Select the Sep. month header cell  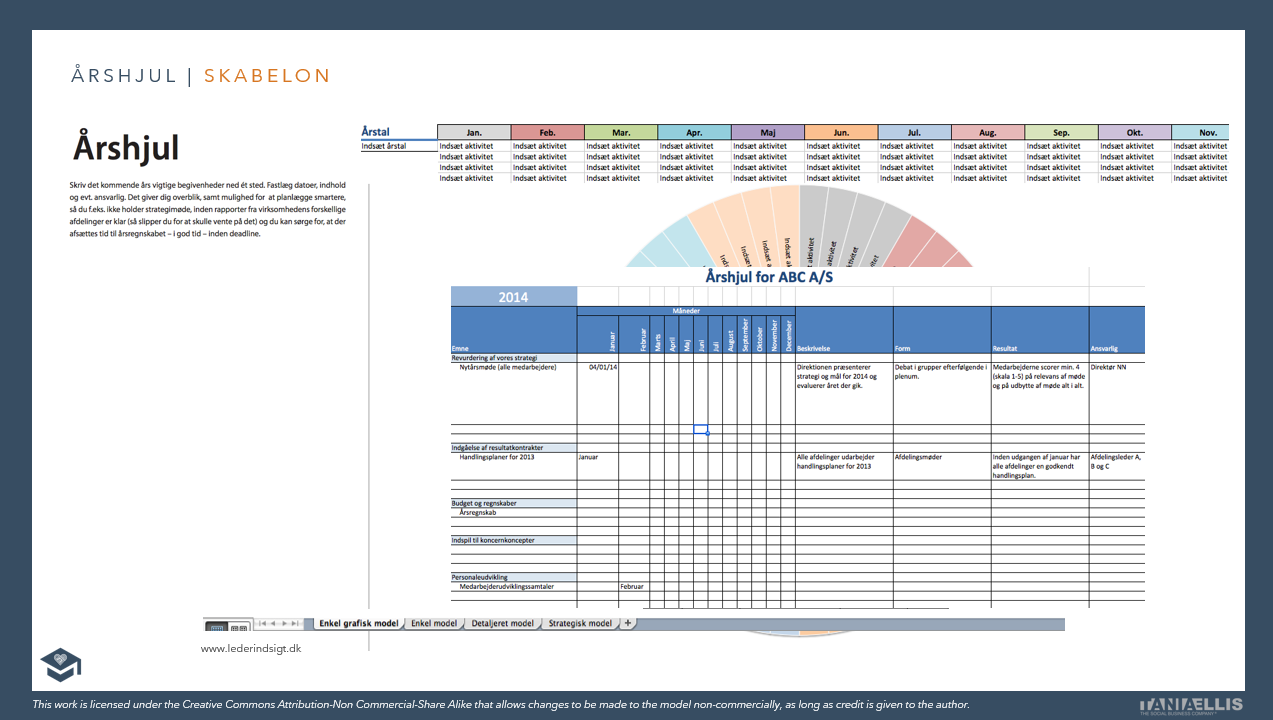tap(1061, 132)
